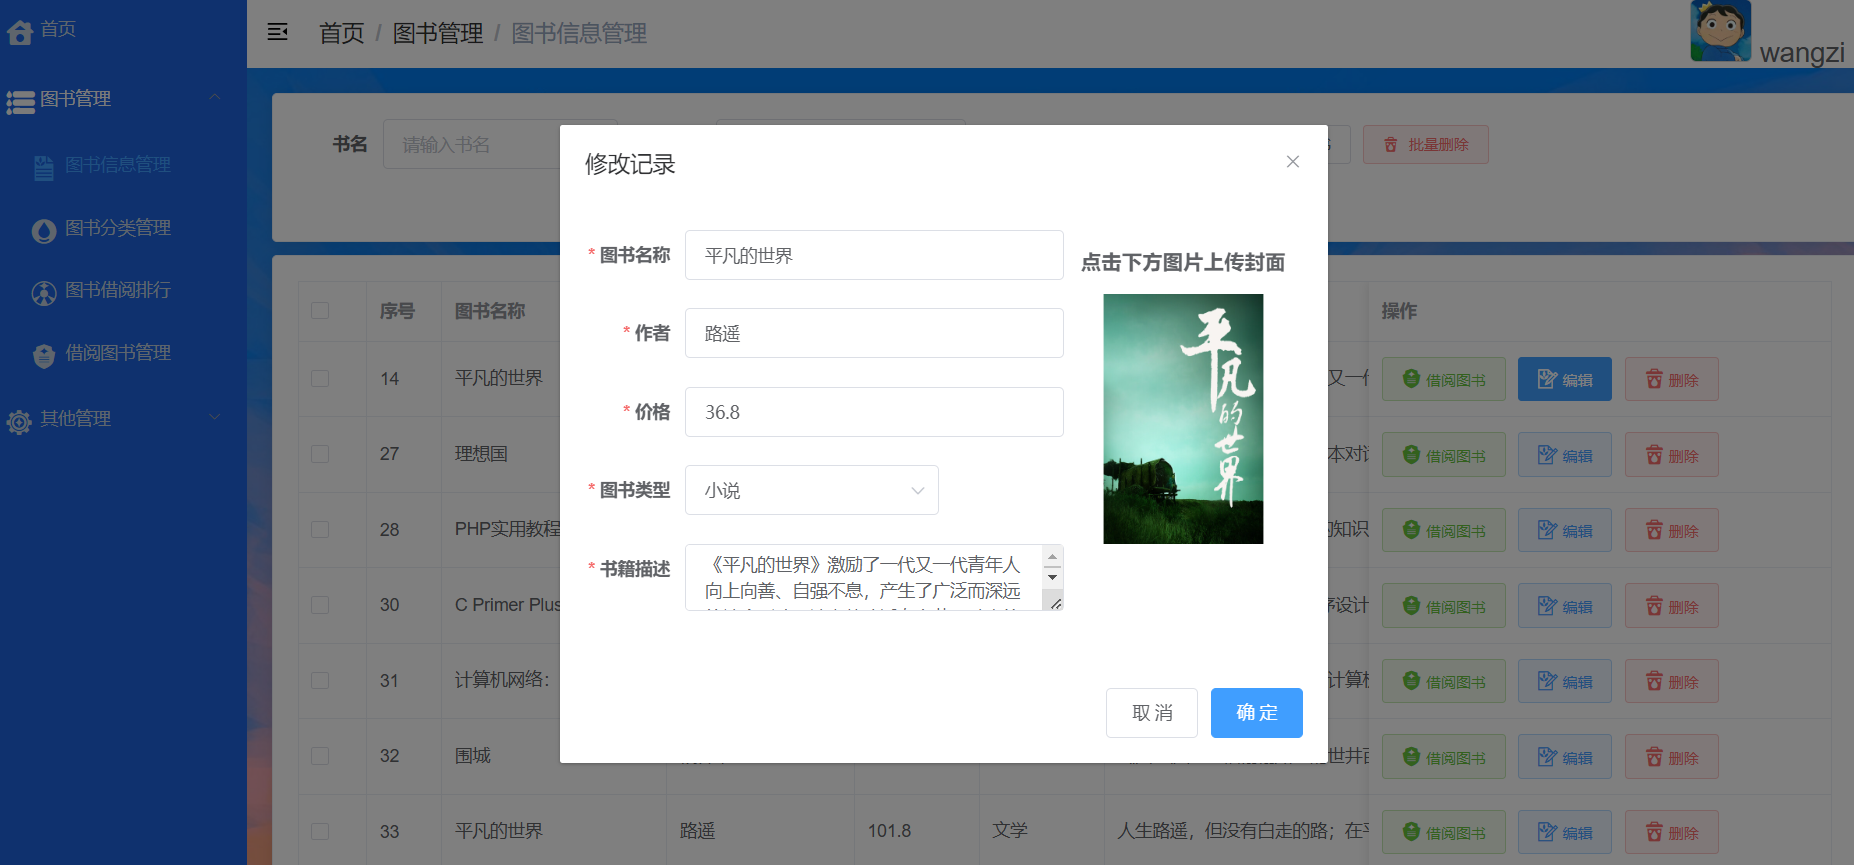Click the 其他管理 gear icon
This screenshot has width=1854, height=865.
(19, 422)
